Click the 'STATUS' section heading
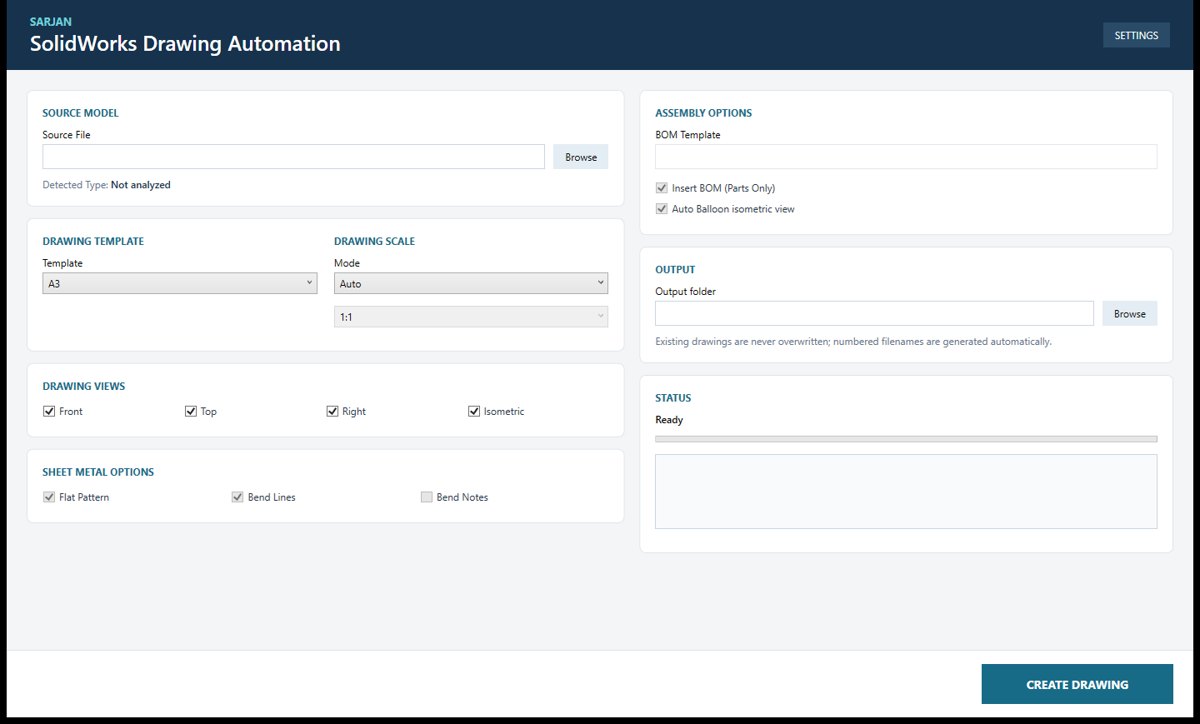The image size is (1200, 724). click(673, 398)
